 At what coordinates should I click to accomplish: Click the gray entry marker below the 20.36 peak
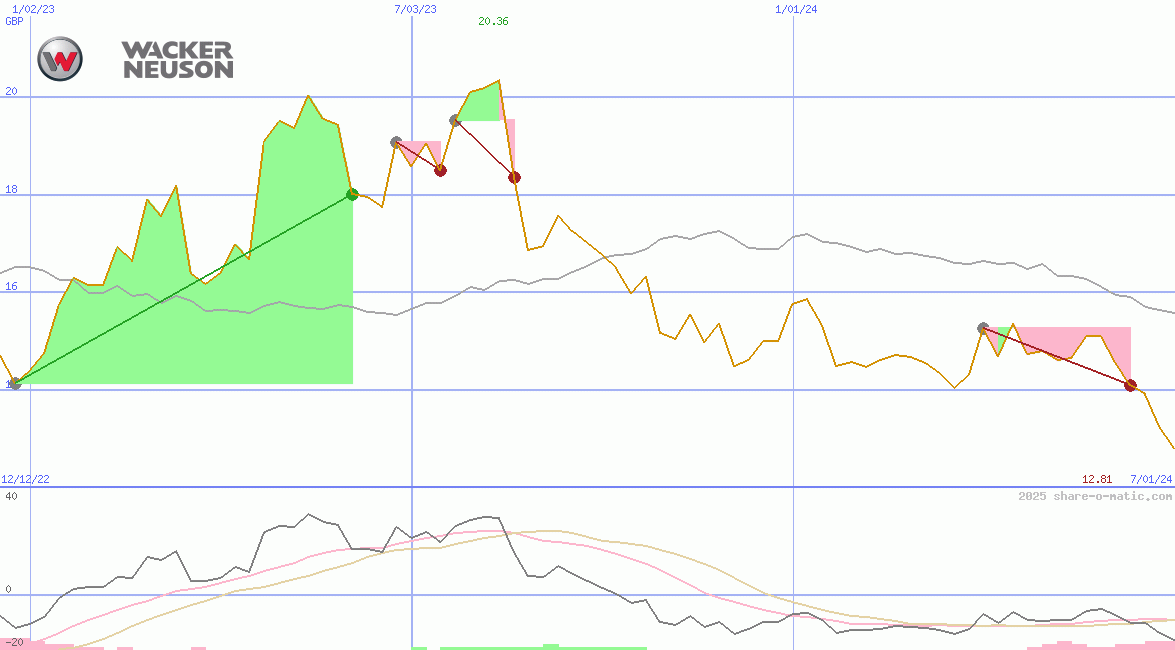click(455, 120)
